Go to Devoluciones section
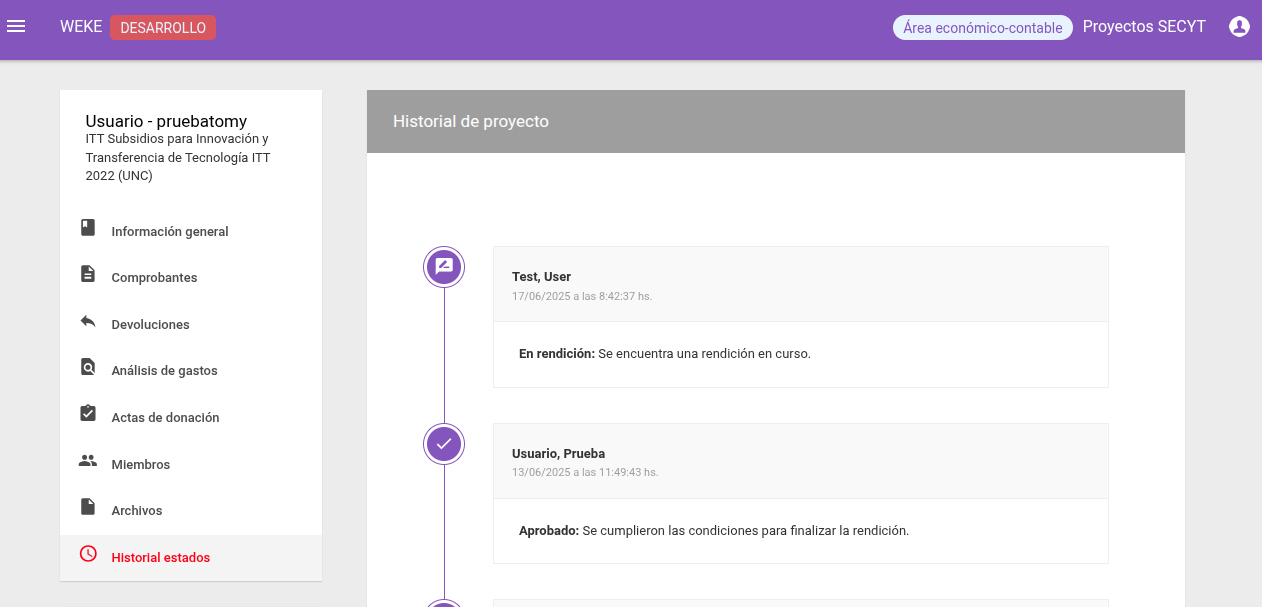Screen dimensions: 1262x607 pyautogui.click(x=191, y=324)
